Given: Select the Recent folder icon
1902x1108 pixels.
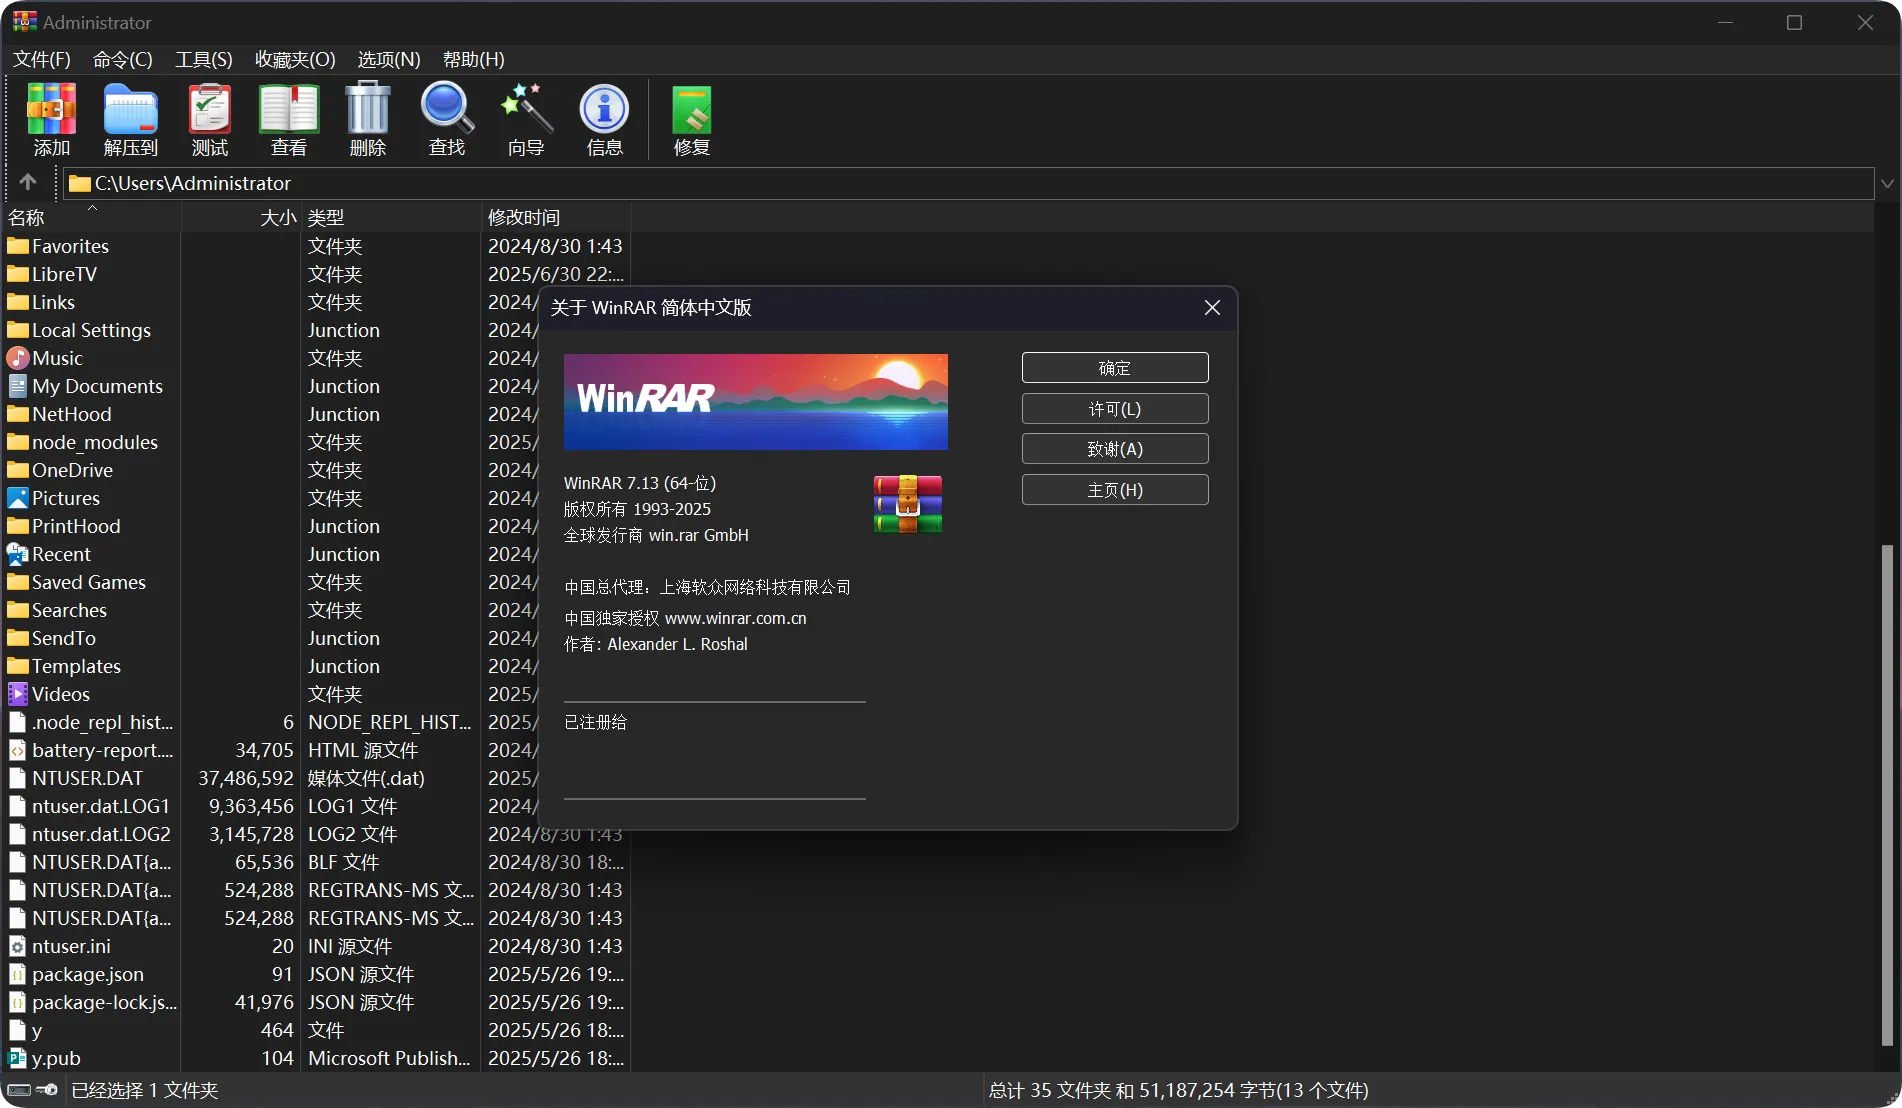Looking at the screenshot, I should point(17,554).
